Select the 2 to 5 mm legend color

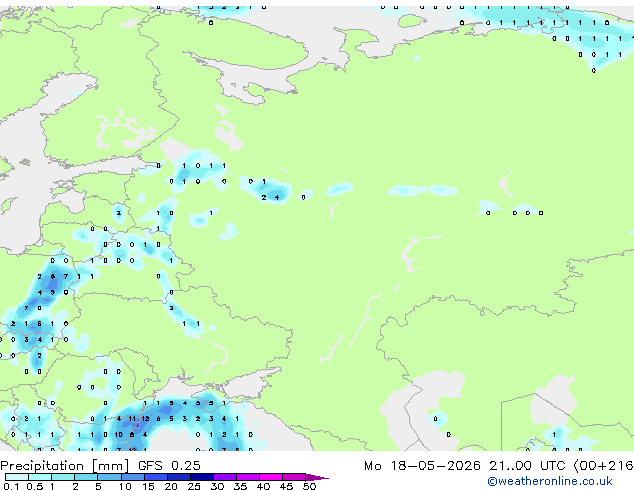coord(87,477)
